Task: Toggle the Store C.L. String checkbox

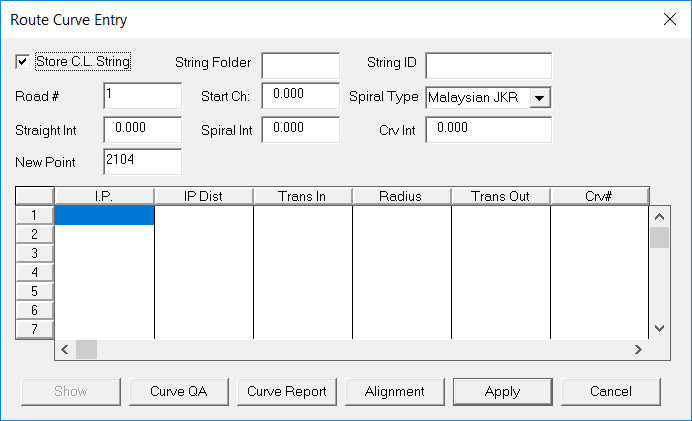Action: coord(23,62)
